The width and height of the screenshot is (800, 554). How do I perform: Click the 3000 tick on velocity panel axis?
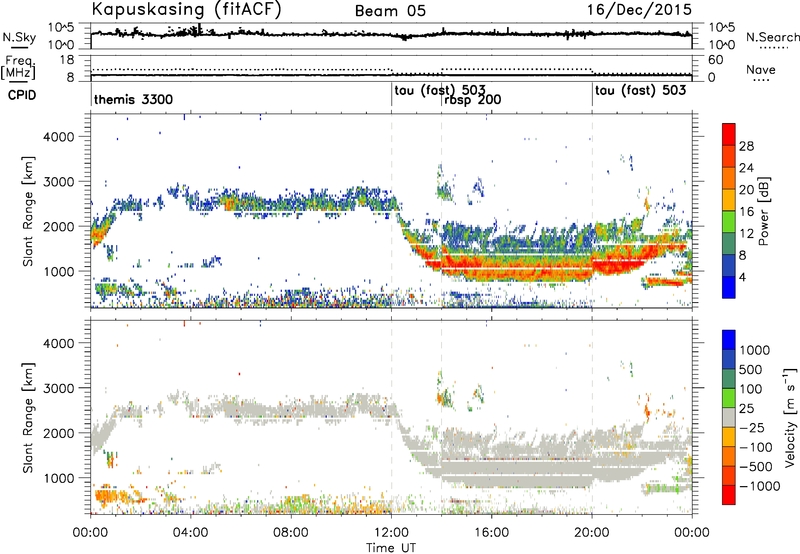[x=59, y=388]
